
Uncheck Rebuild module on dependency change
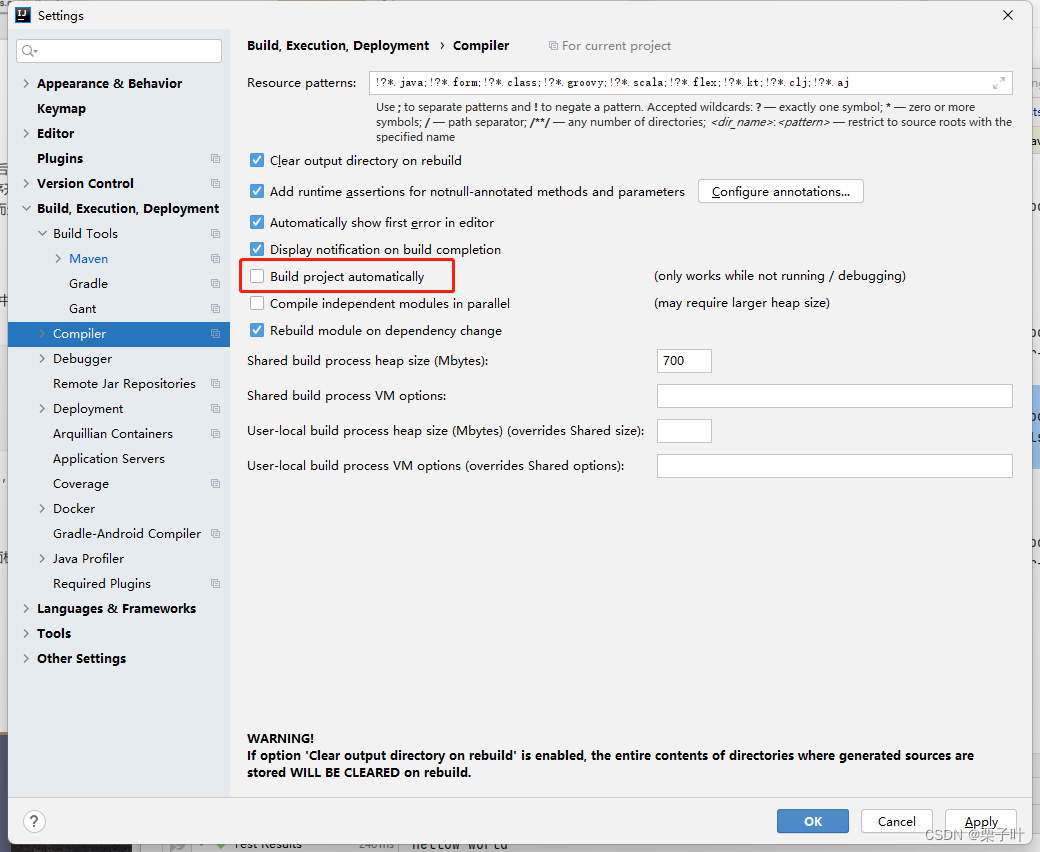(x=257, y=330)
